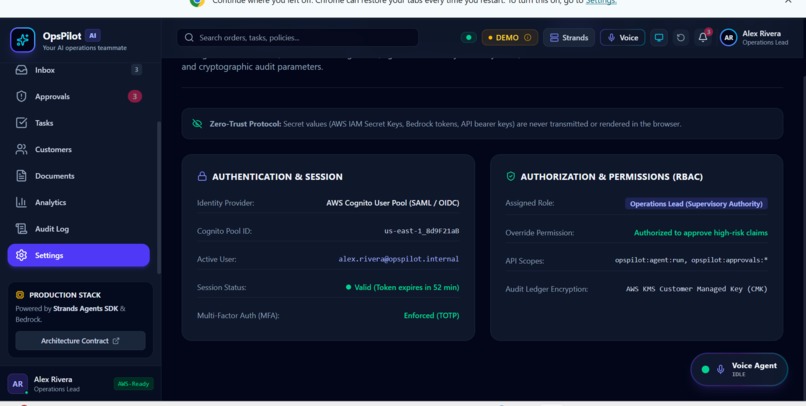
Task: Click the green status indicator pill
Action: point(468,38)
